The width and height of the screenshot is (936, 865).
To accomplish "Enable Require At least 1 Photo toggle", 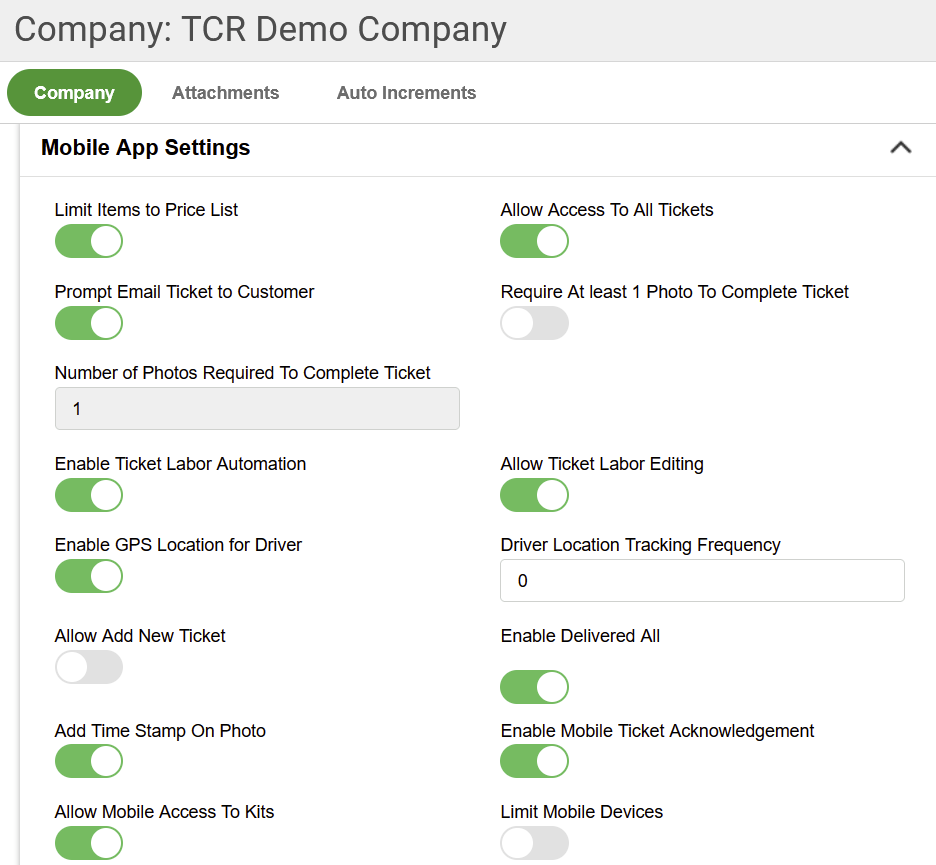I will coord(534,323).
